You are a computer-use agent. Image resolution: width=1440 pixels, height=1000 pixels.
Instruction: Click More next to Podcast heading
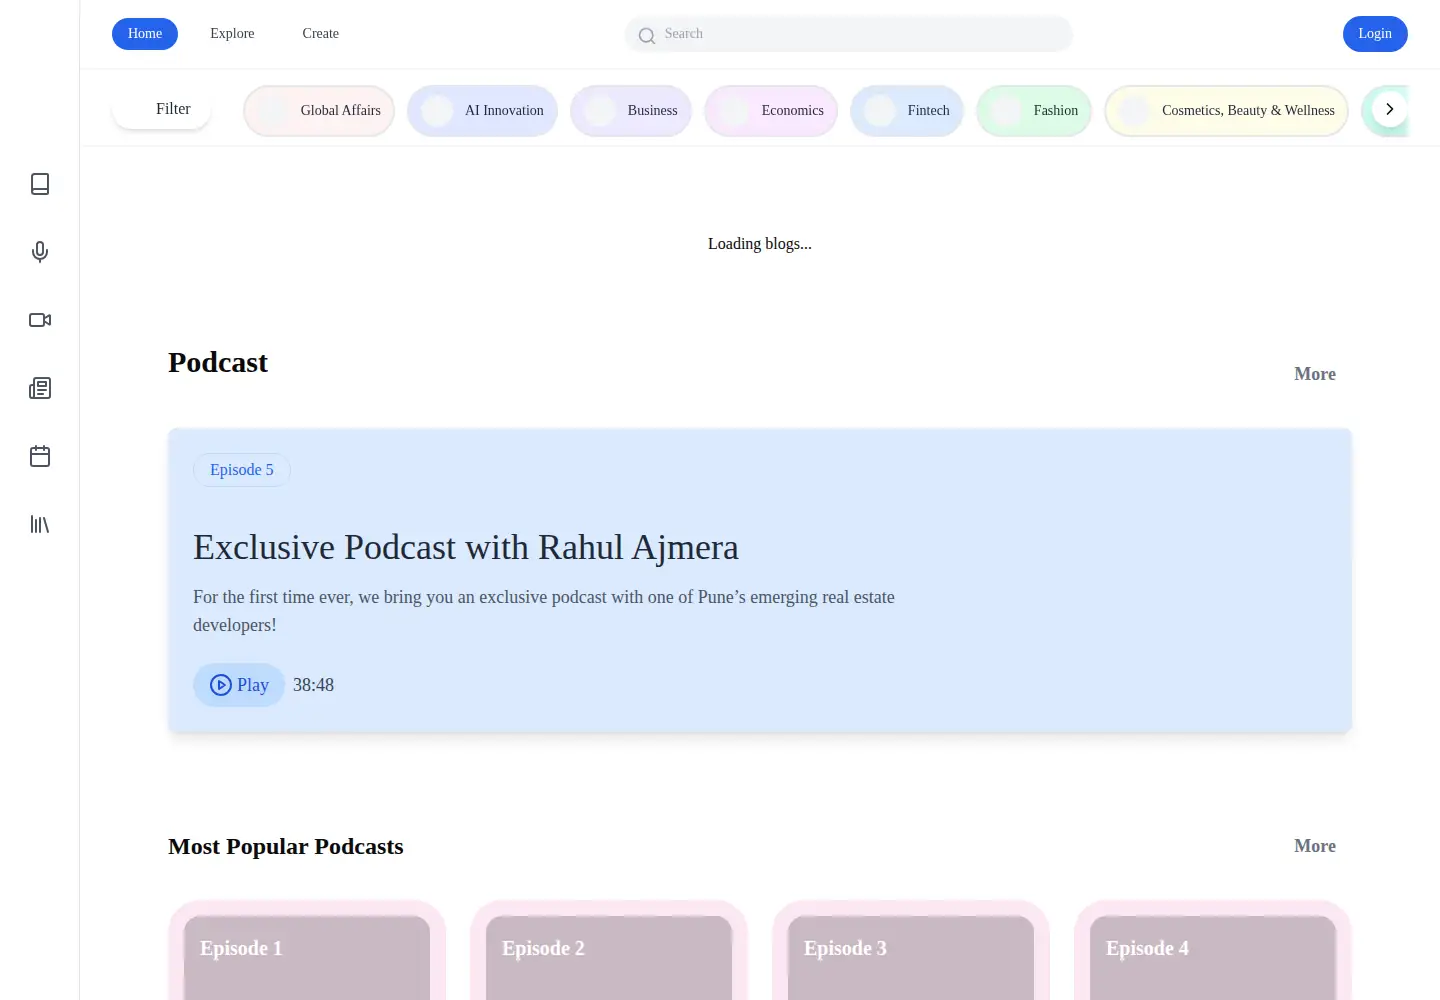click(x=1315, y=374)
